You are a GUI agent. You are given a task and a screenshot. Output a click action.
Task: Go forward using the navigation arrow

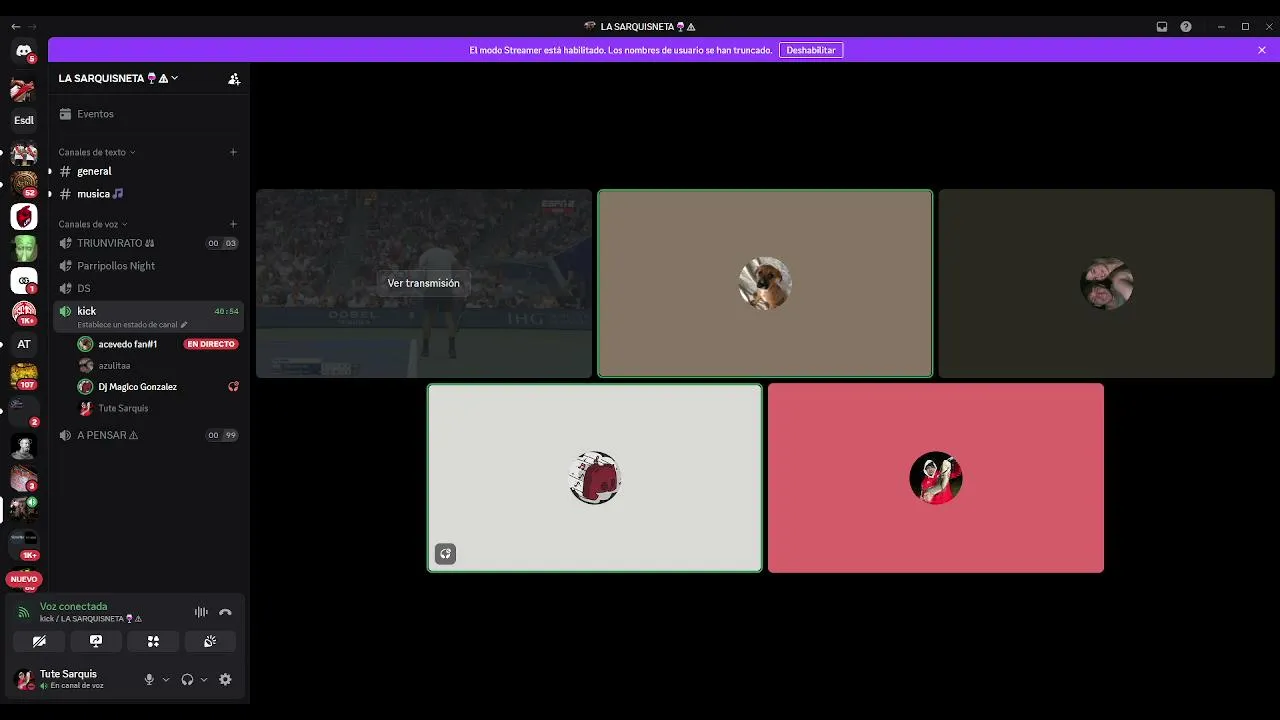click(x=33, y=26)
